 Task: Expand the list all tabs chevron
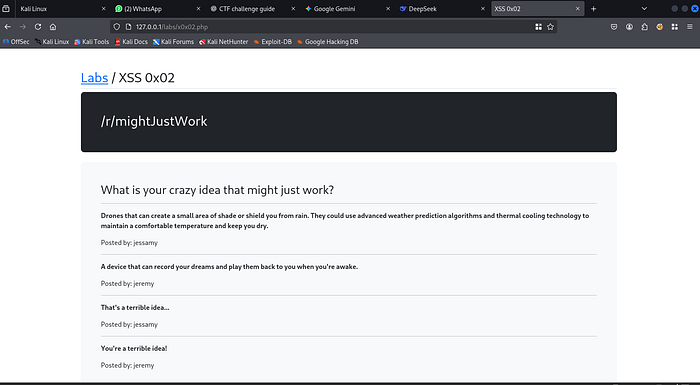coord(644,8)
